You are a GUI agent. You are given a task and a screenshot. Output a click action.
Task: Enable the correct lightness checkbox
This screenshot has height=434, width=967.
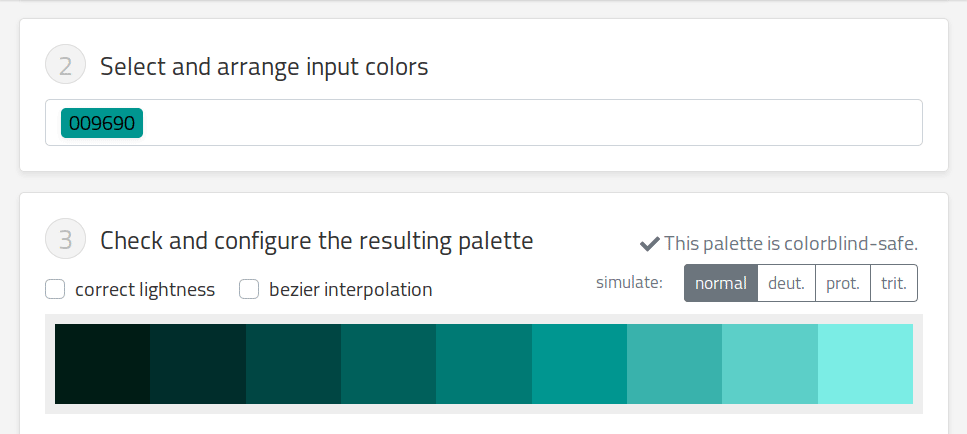pos(55,289)
